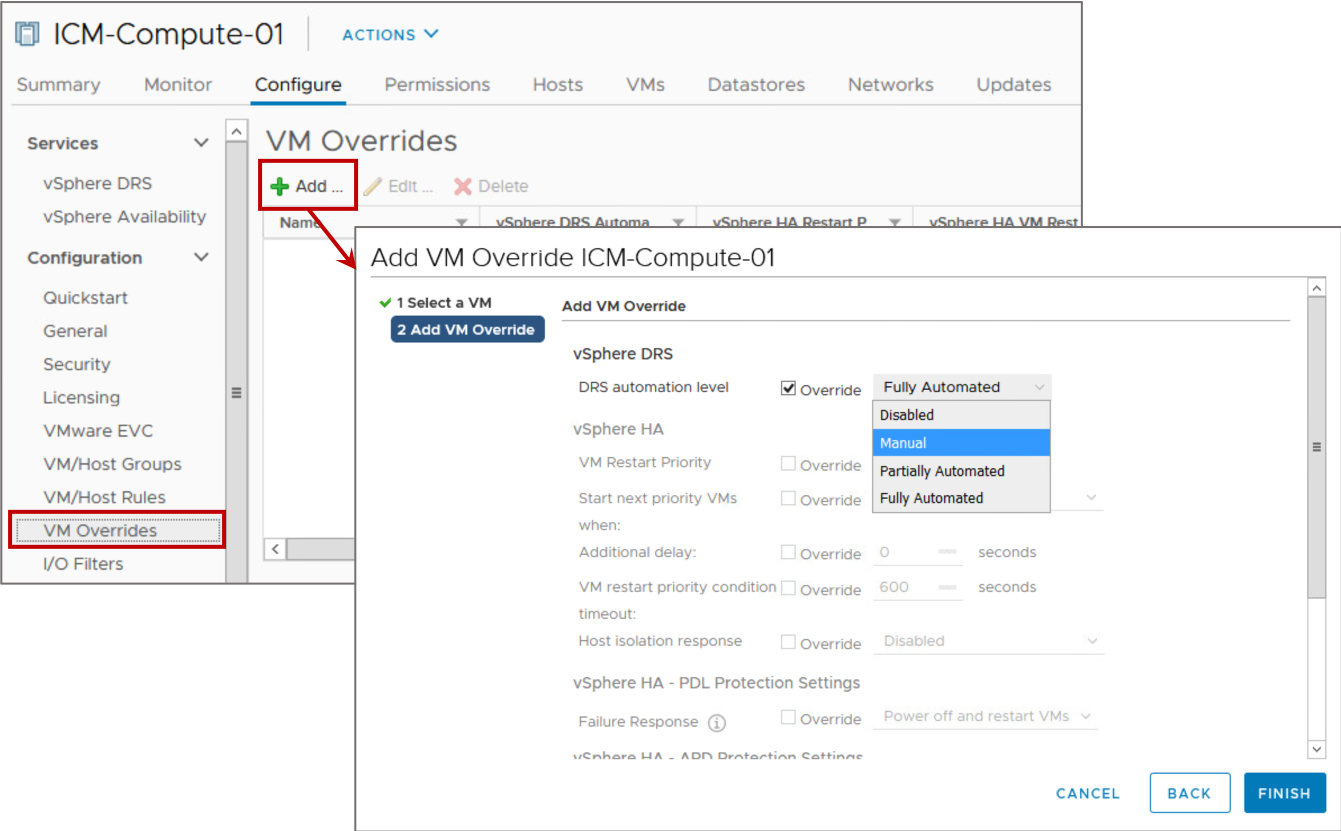Click the green plus Add icon

click(280, 186)
